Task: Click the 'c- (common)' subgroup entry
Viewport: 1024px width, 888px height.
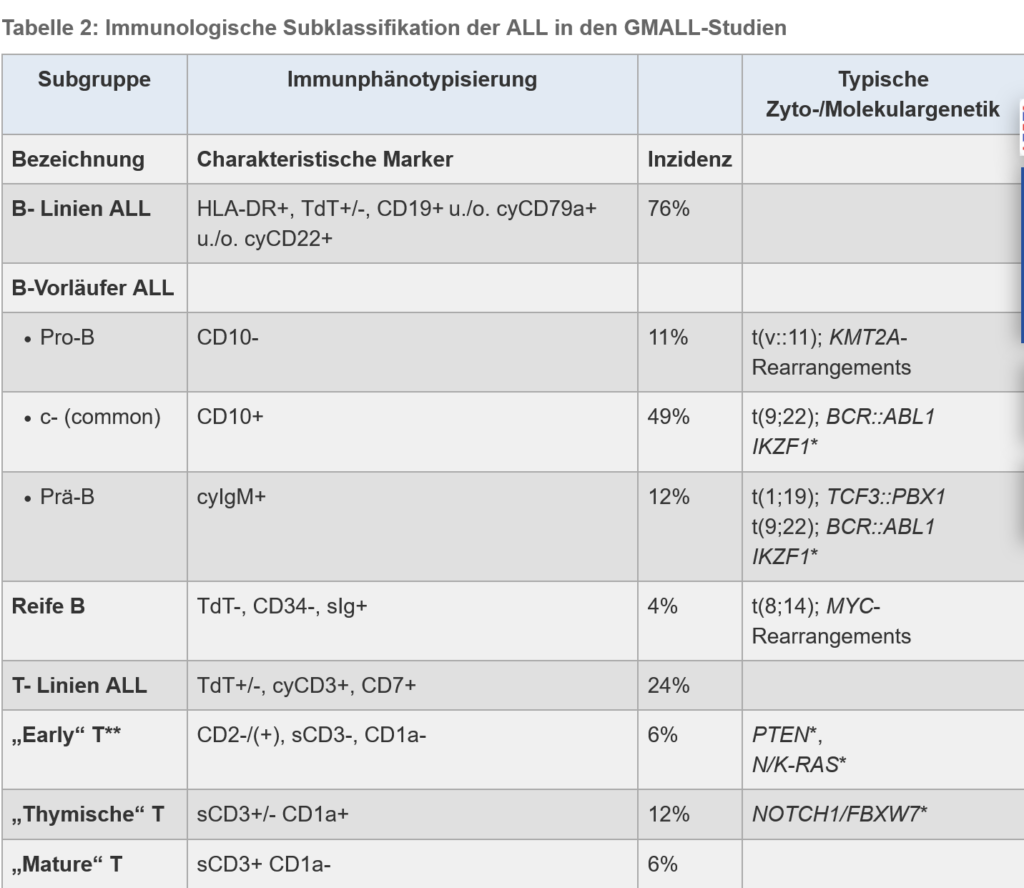Action: point(100,417)
